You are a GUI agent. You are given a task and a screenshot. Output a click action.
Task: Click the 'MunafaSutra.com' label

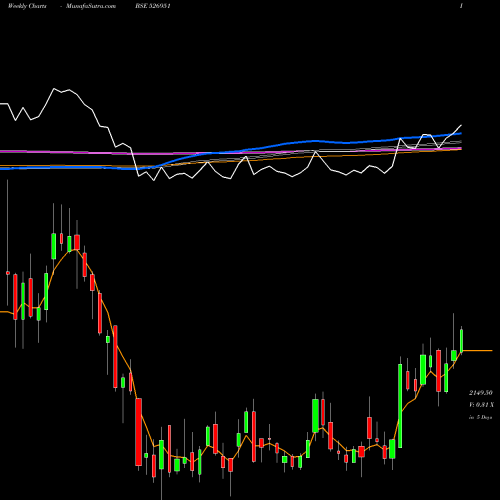(x=91, y=6)
